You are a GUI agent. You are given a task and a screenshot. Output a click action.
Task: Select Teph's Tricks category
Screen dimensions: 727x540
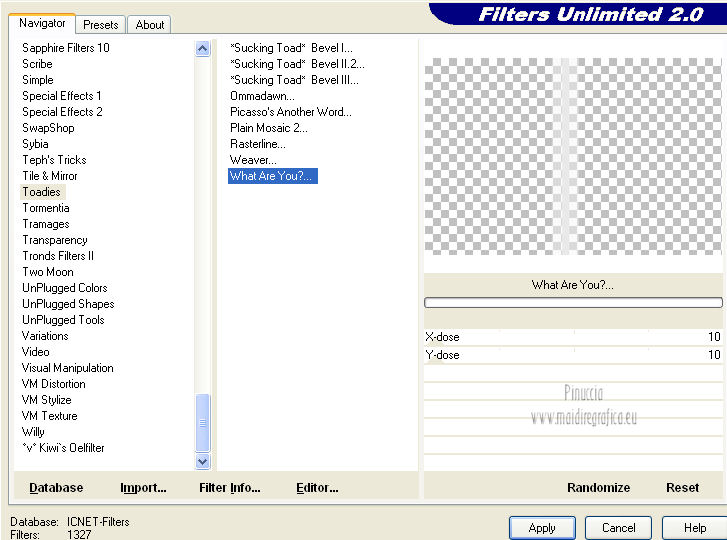point(54,160)
